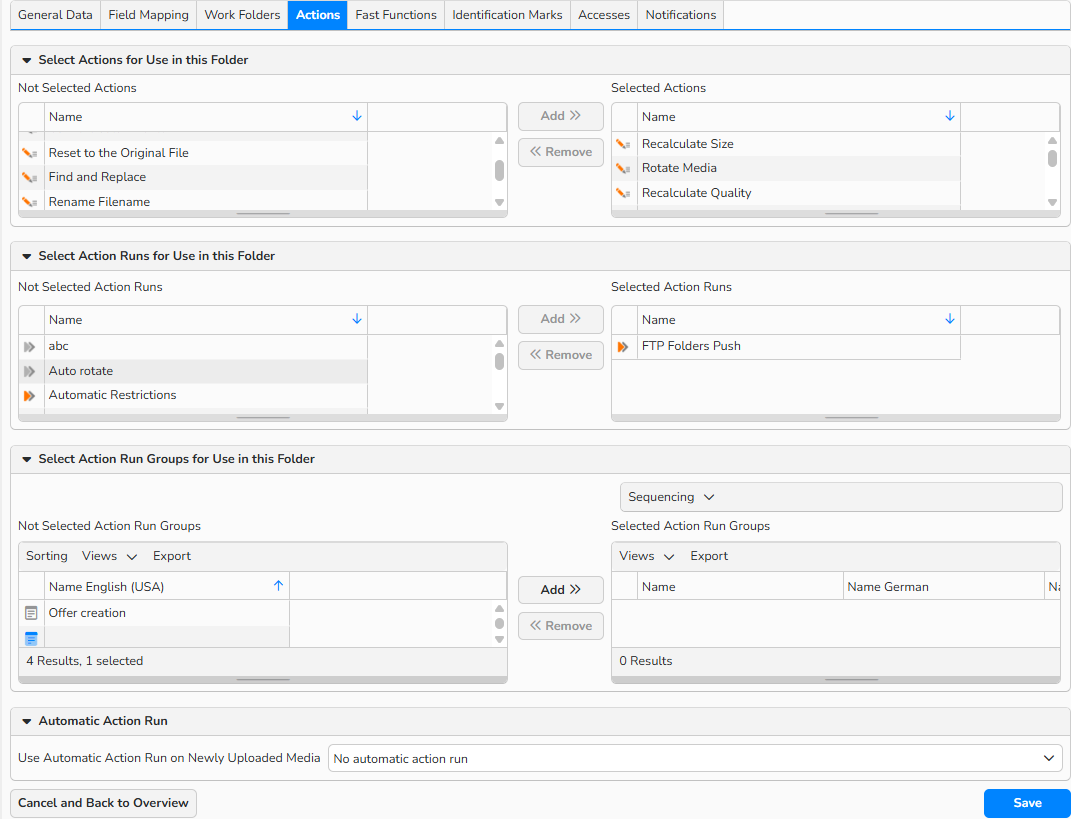Screen dimensions: 1071x819
Task: Collapse Automatic Action Run section
Action: (x=27, y=721)
